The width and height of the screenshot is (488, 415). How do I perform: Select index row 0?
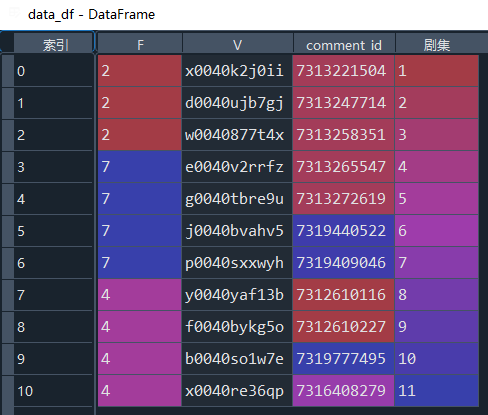[53, 71]
